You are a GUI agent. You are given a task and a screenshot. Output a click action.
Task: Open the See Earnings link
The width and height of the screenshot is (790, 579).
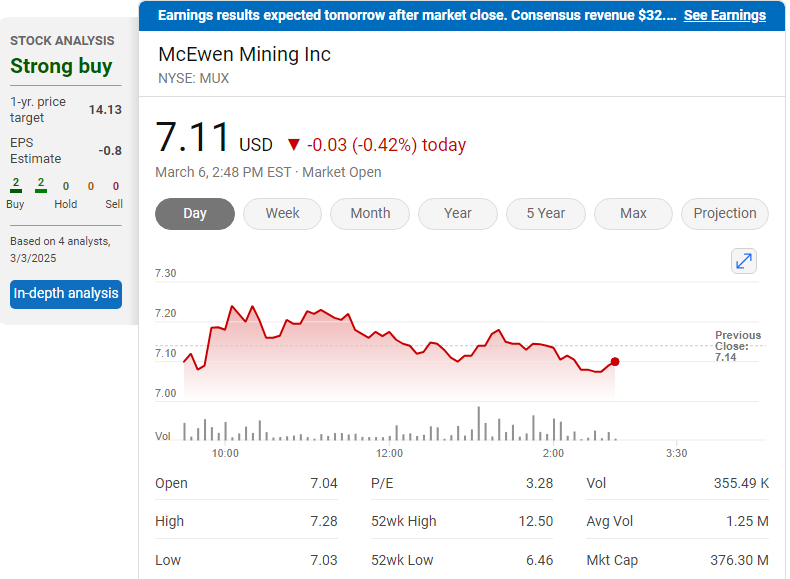(x=724, y=15)
